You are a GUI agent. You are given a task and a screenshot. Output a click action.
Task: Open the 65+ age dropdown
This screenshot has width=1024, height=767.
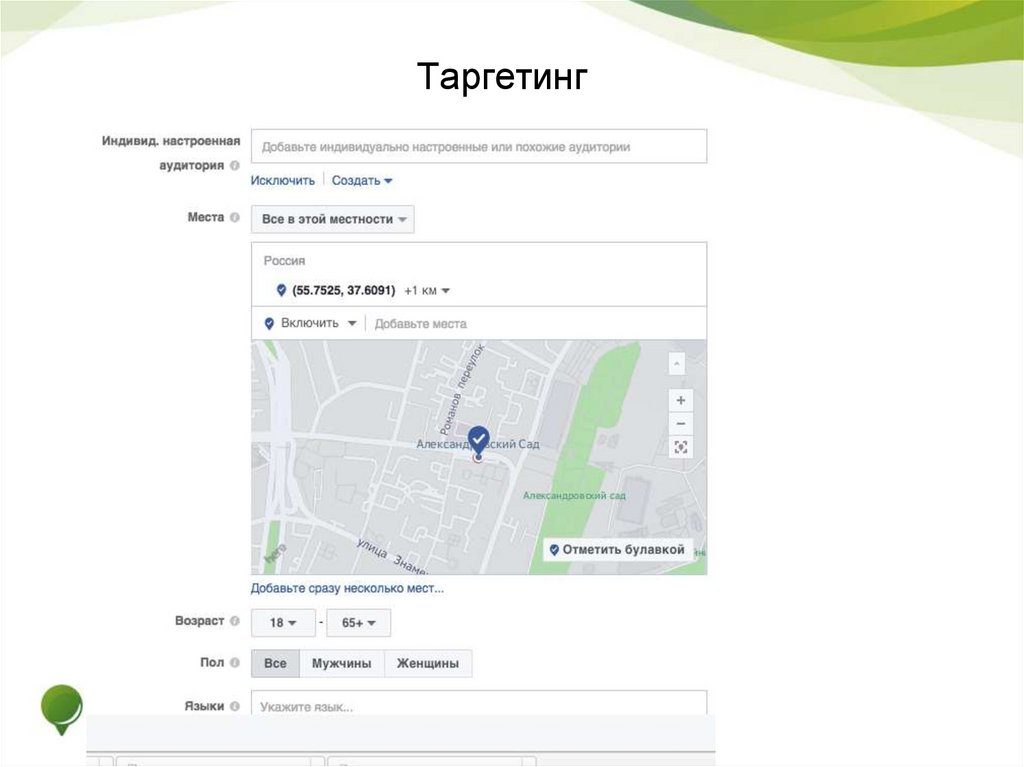coord(358,622)
